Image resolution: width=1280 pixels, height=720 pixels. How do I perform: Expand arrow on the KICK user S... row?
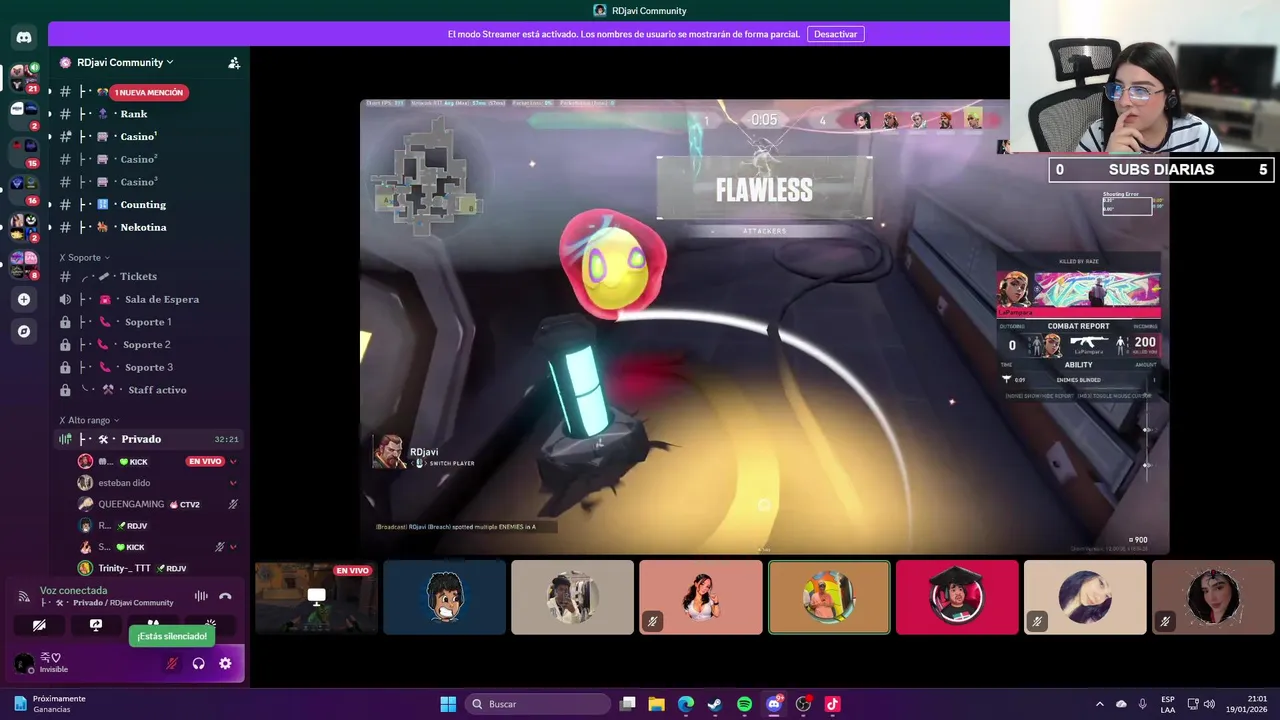(x=233, y=547)
